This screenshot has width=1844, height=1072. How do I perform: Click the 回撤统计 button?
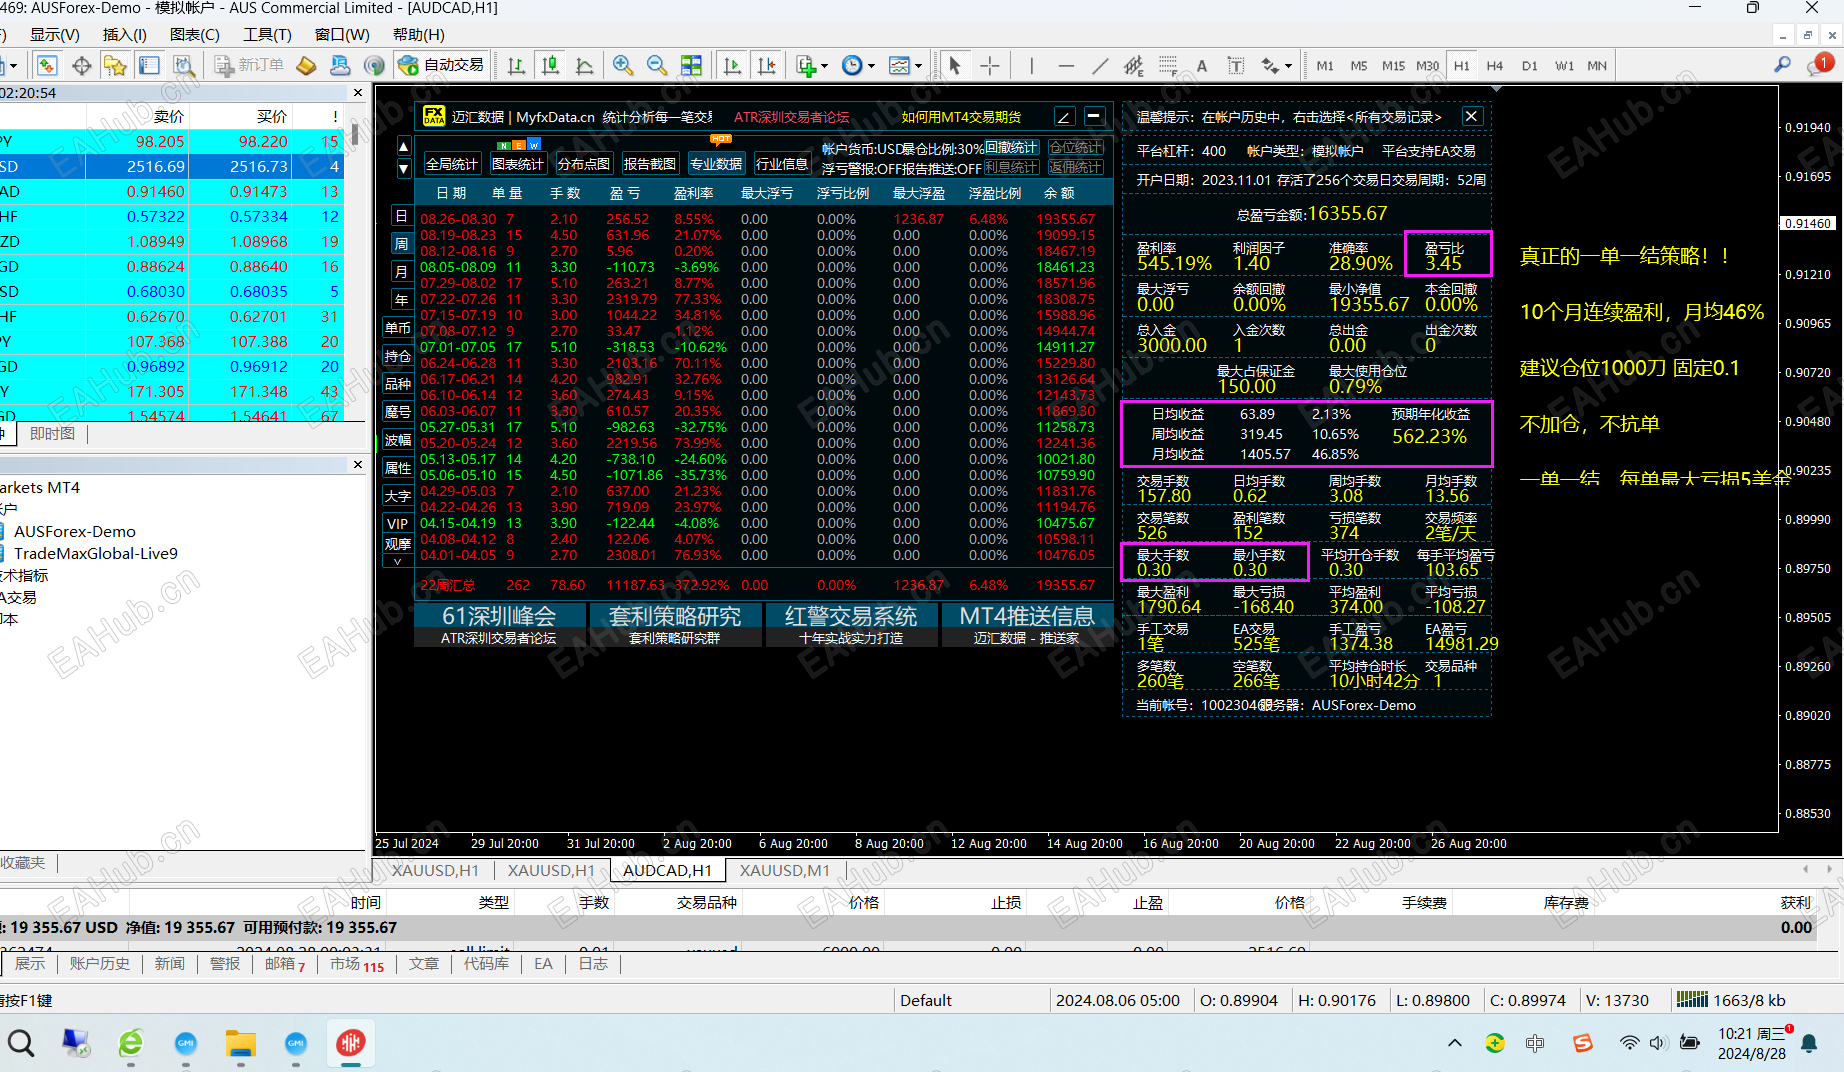(x=1011, y=148)
